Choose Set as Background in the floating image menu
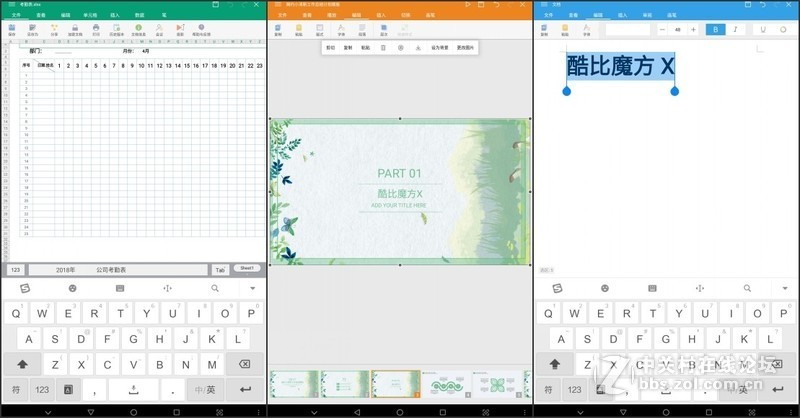Screen dimensions: 800x418 tap(440, 47)
